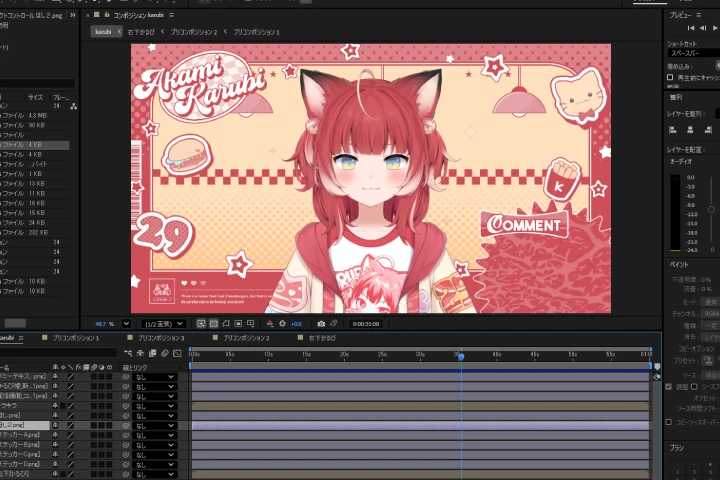
Task: Open the Preview panel menu icon
Action: tap(698, 15)
